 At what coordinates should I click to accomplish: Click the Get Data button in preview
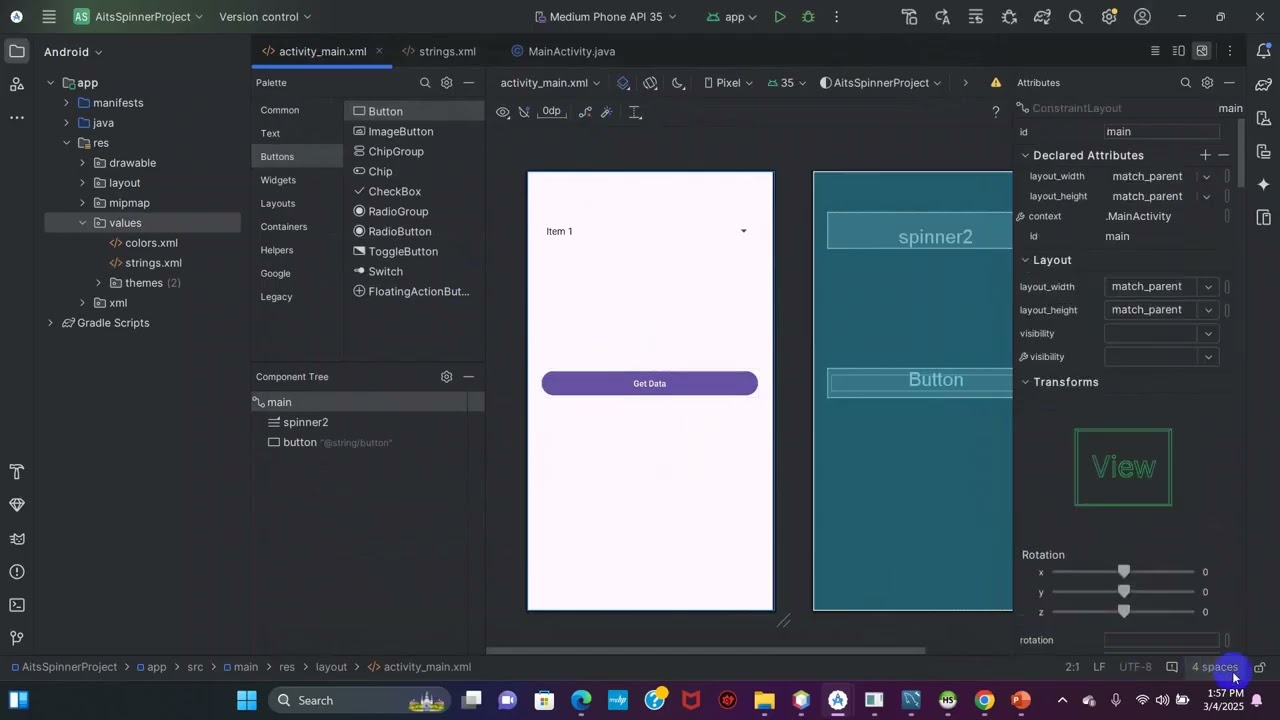pos(650,384)
